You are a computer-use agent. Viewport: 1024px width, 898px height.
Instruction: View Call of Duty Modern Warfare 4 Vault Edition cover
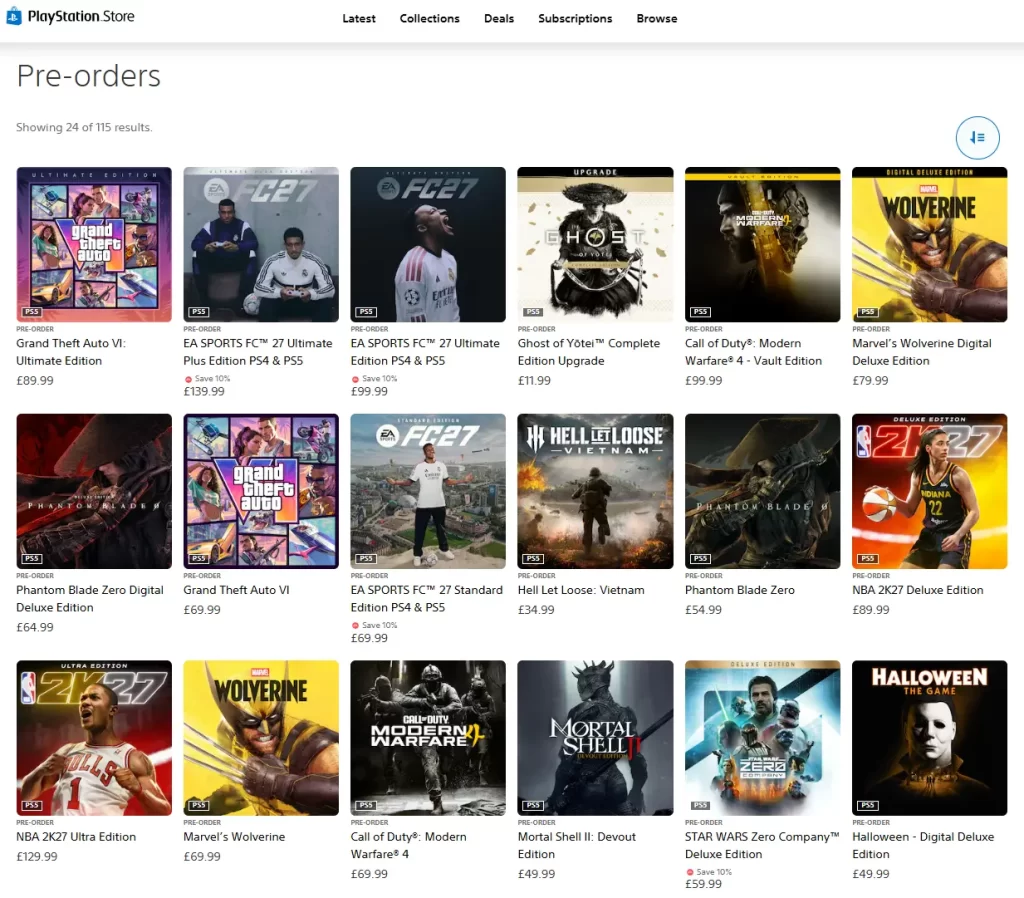762,244
